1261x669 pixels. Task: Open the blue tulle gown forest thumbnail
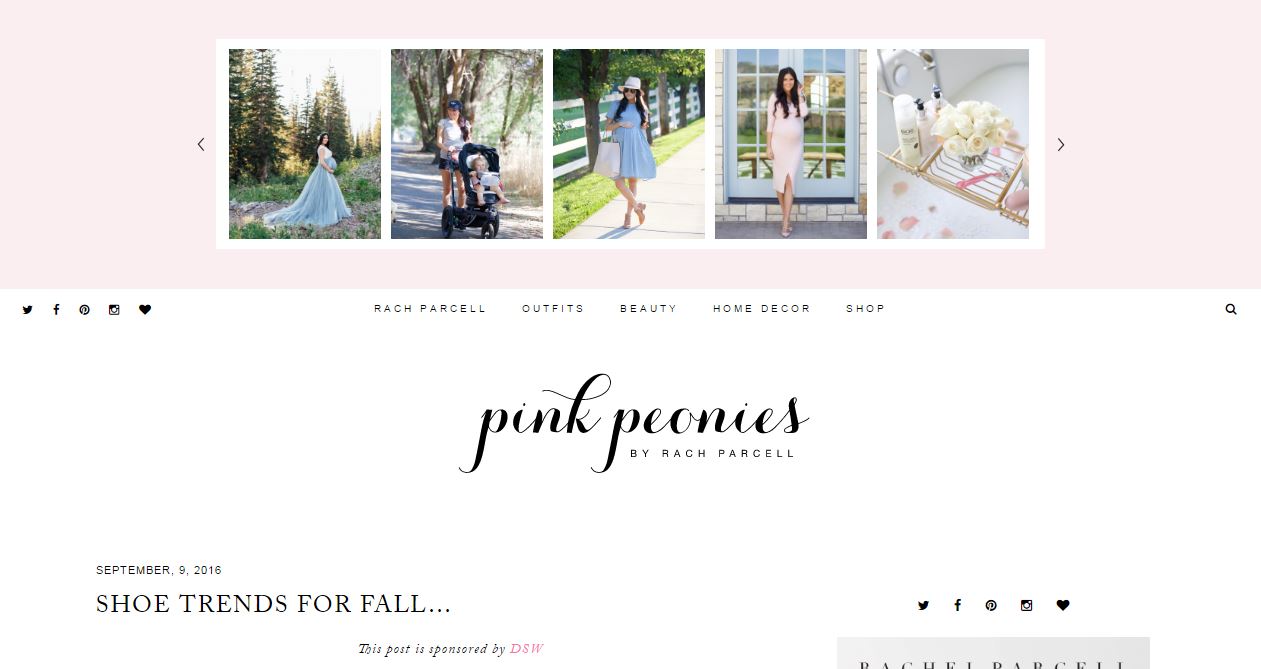[305, 144]
